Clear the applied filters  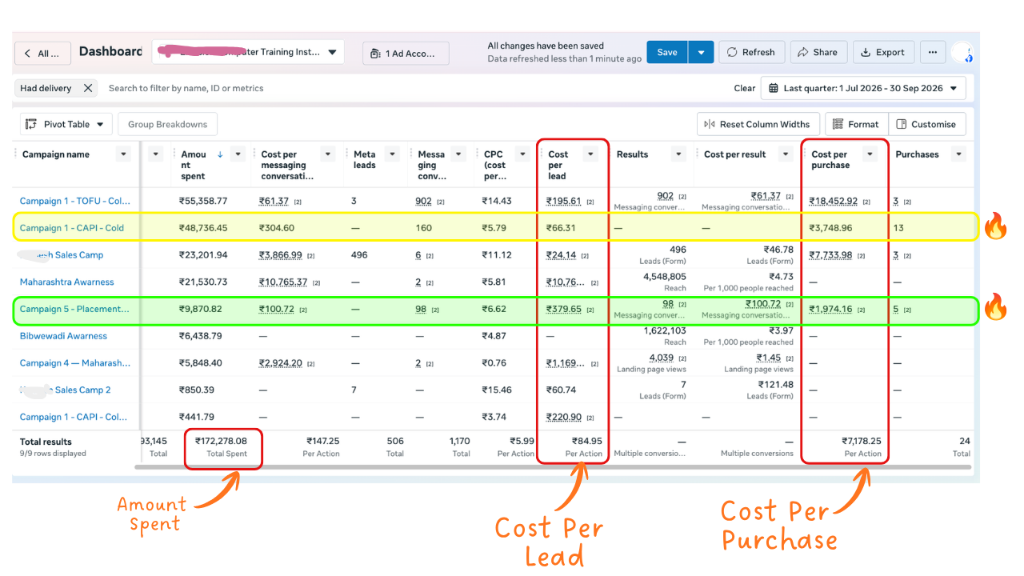[744, 88]
